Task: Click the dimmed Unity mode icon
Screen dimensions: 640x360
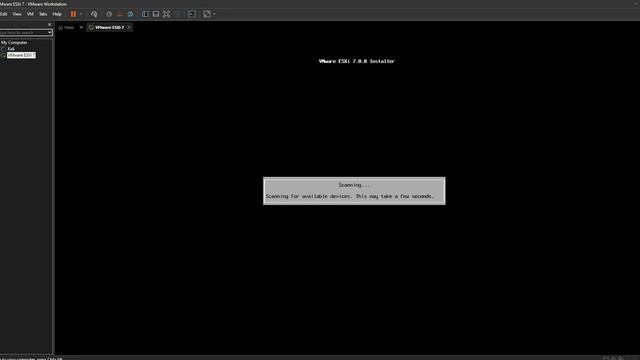Action: coord(177,14)
